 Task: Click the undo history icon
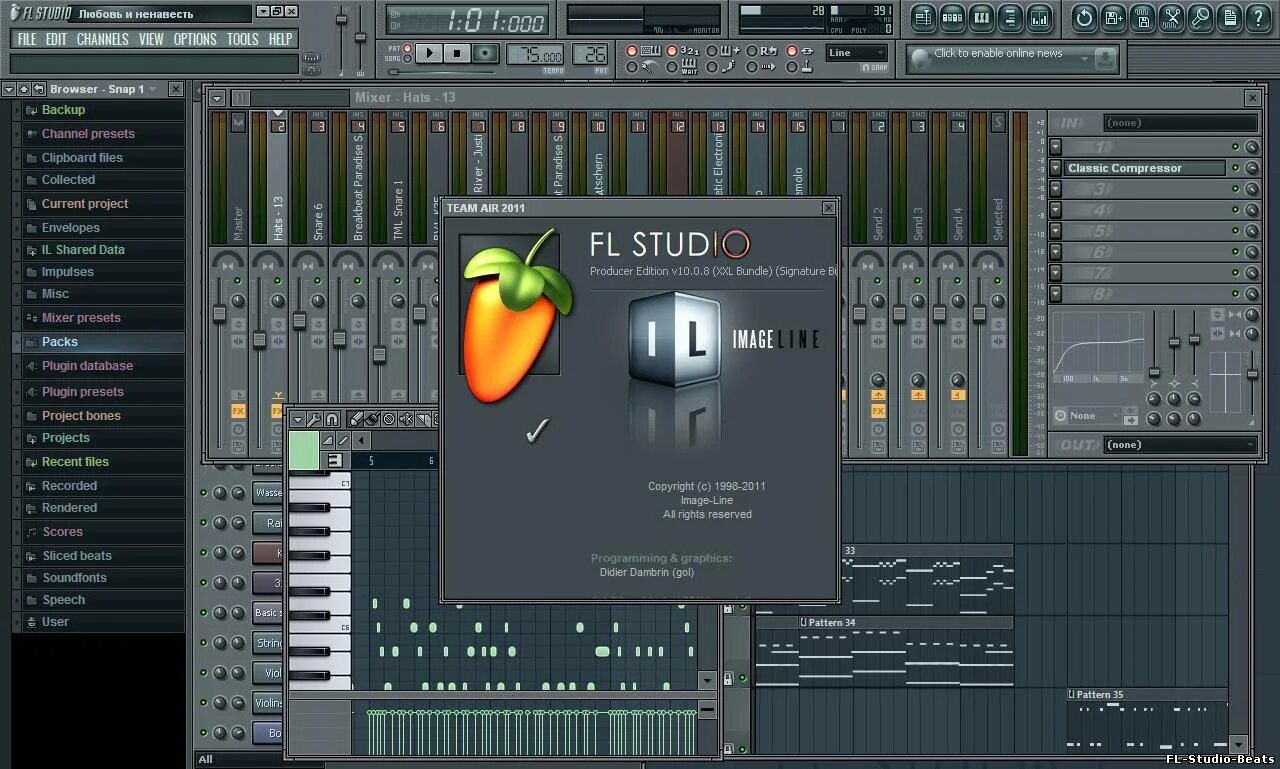[x=1084, y=17]
